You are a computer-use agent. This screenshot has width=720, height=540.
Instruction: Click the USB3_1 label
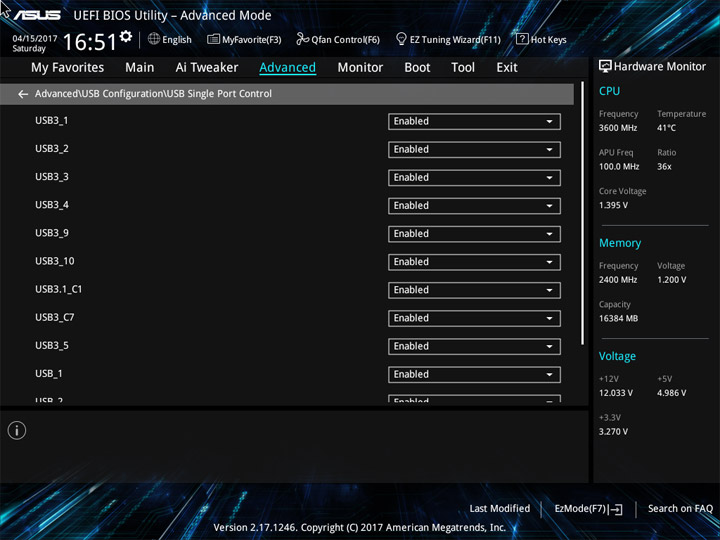(51, 121)
